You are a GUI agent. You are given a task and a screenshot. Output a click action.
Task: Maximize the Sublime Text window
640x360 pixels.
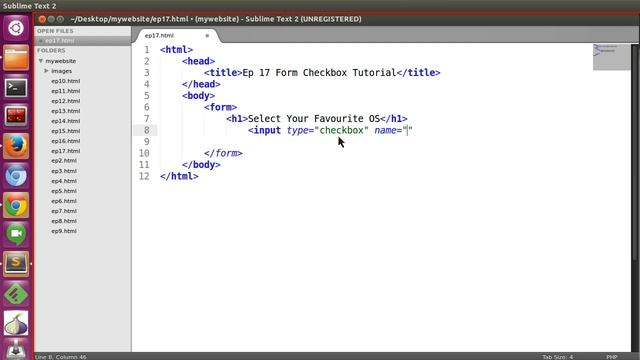(60, 19)
